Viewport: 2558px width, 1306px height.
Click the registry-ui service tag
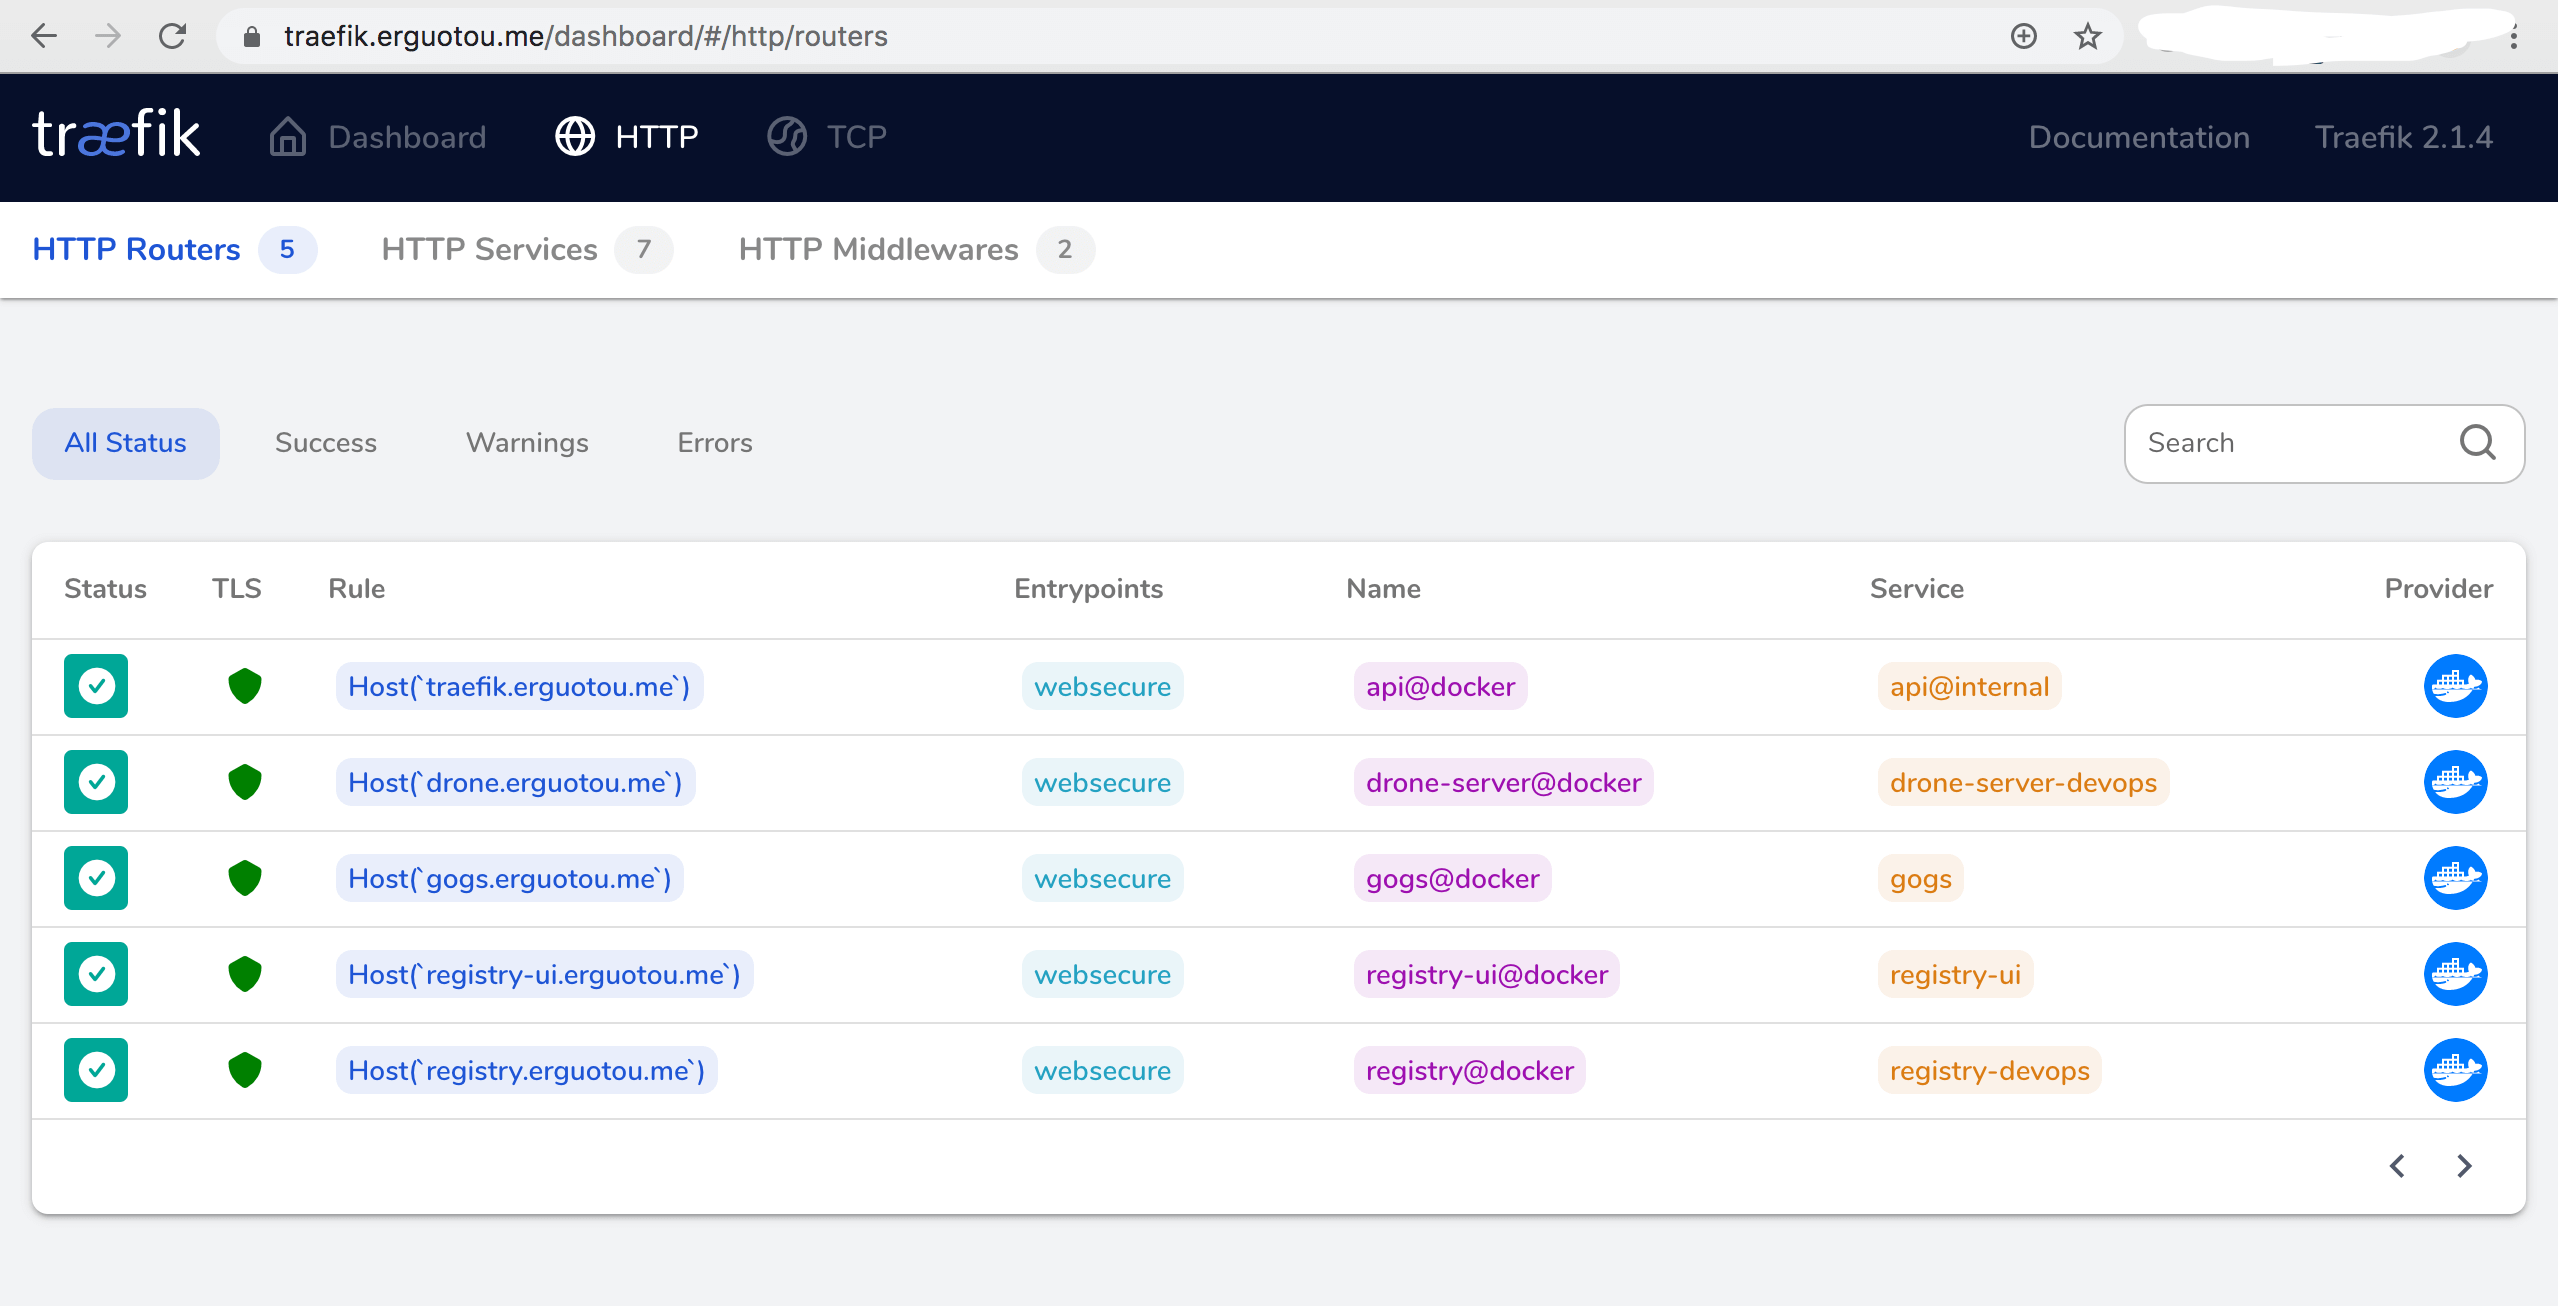tap(1955, 974)
